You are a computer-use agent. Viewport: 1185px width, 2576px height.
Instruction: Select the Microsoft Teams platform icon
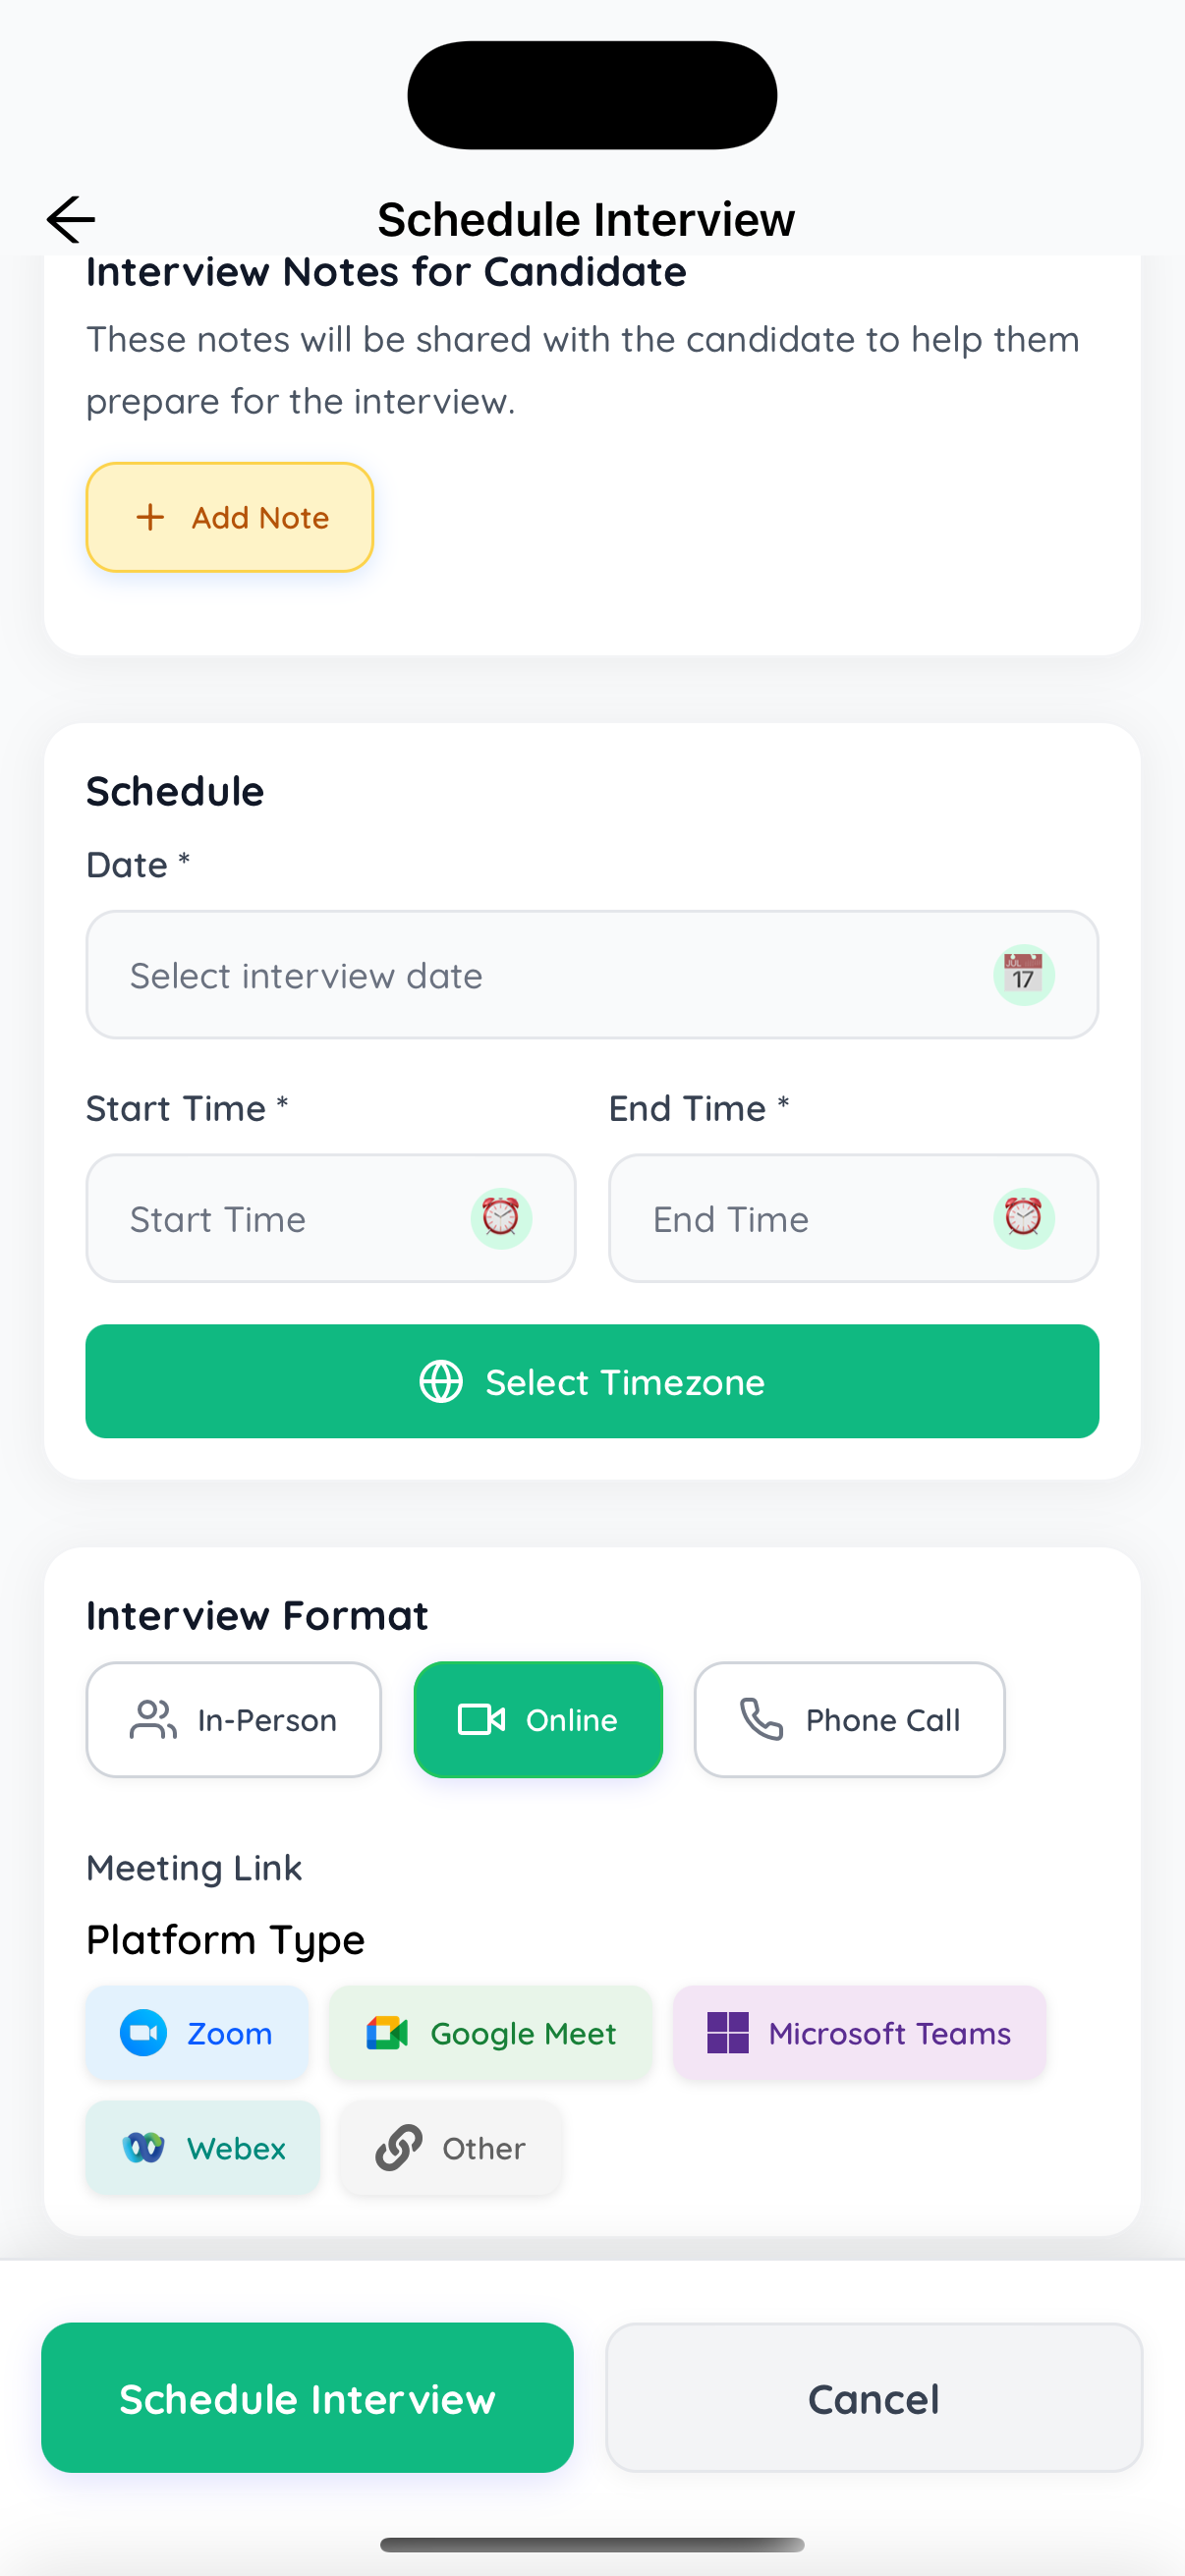pos(728,2033)
